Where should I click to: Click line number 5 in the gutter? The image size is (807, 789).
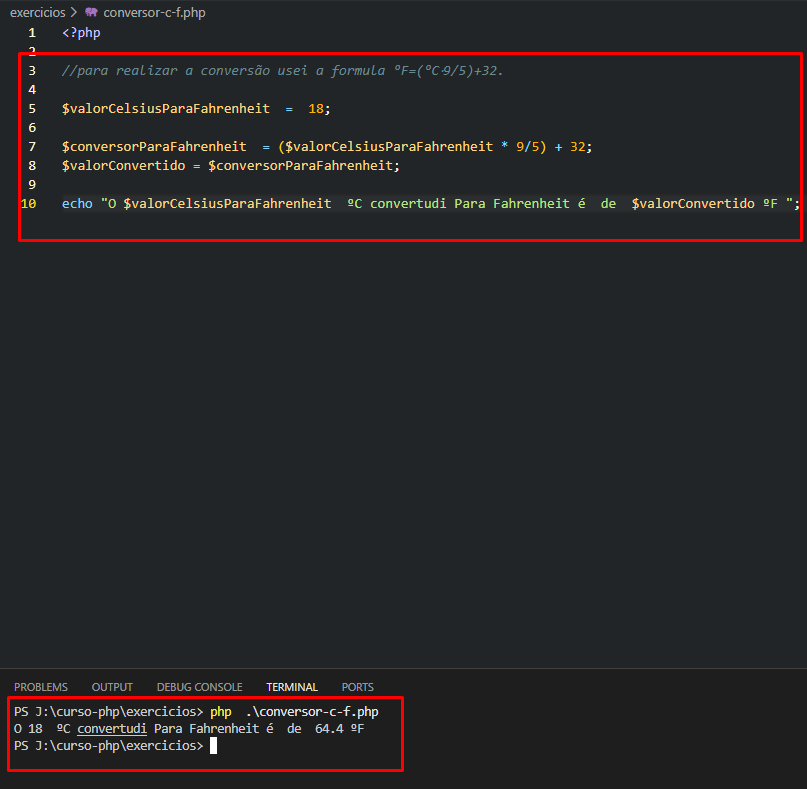point(32,109)
